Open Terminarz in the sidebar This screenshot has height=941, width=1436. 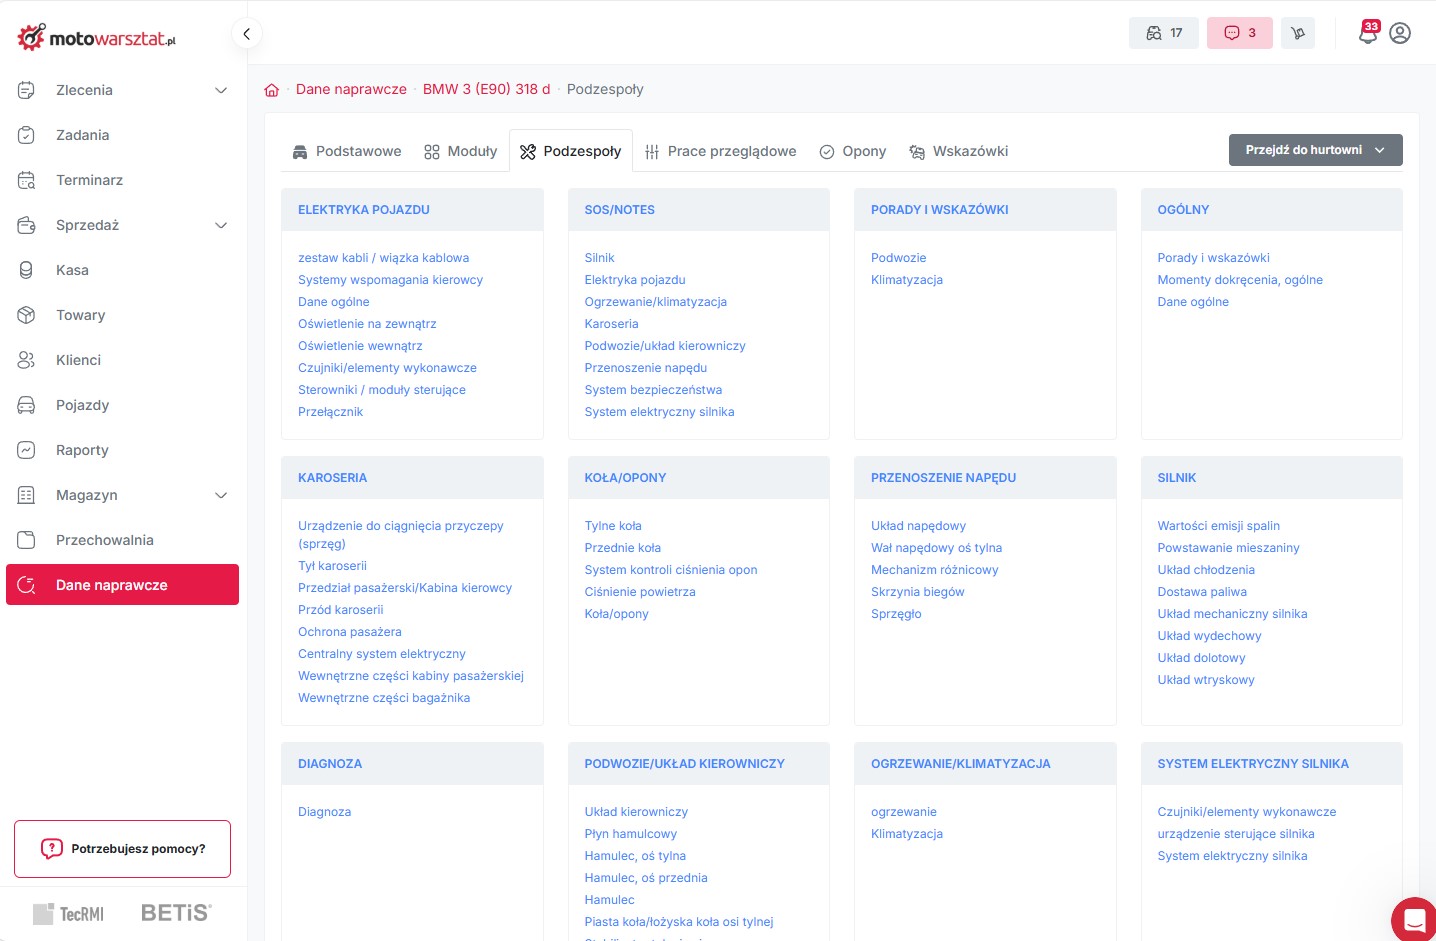click(x=89, y=180)
